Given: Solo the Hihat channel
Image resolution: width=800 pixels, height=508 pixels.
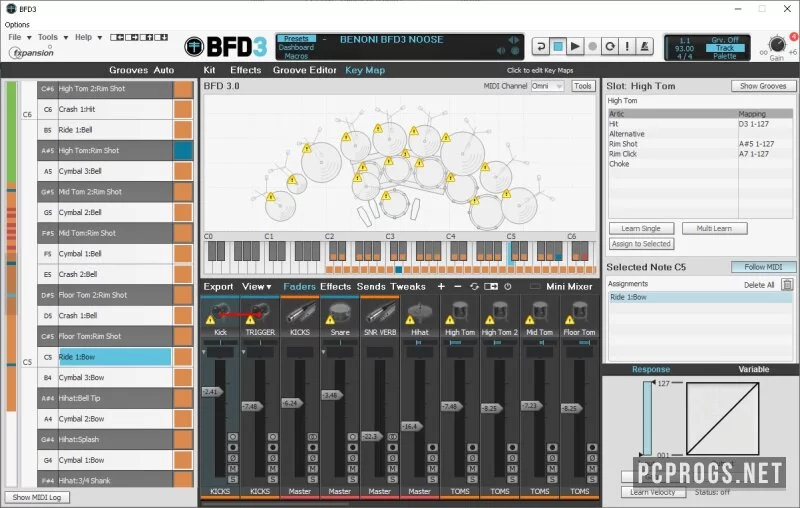Looking at the screenshot, I should click(432, 479).
